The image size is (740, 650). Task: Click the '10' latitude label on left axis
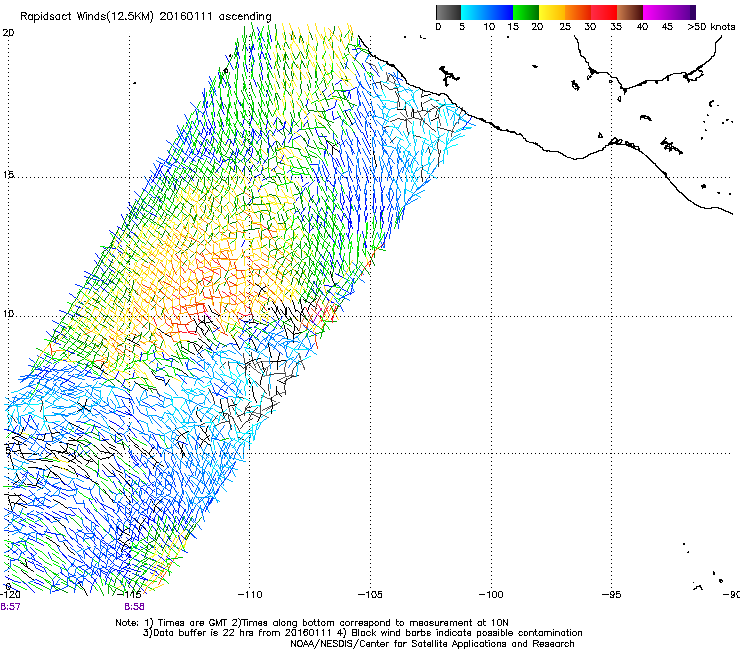click(8, 314)
